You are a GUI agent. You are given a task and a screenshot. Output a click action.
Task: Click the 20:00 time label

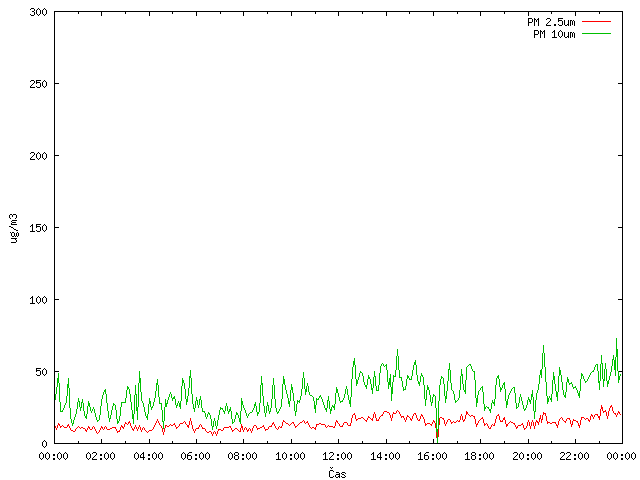(527, 456)
